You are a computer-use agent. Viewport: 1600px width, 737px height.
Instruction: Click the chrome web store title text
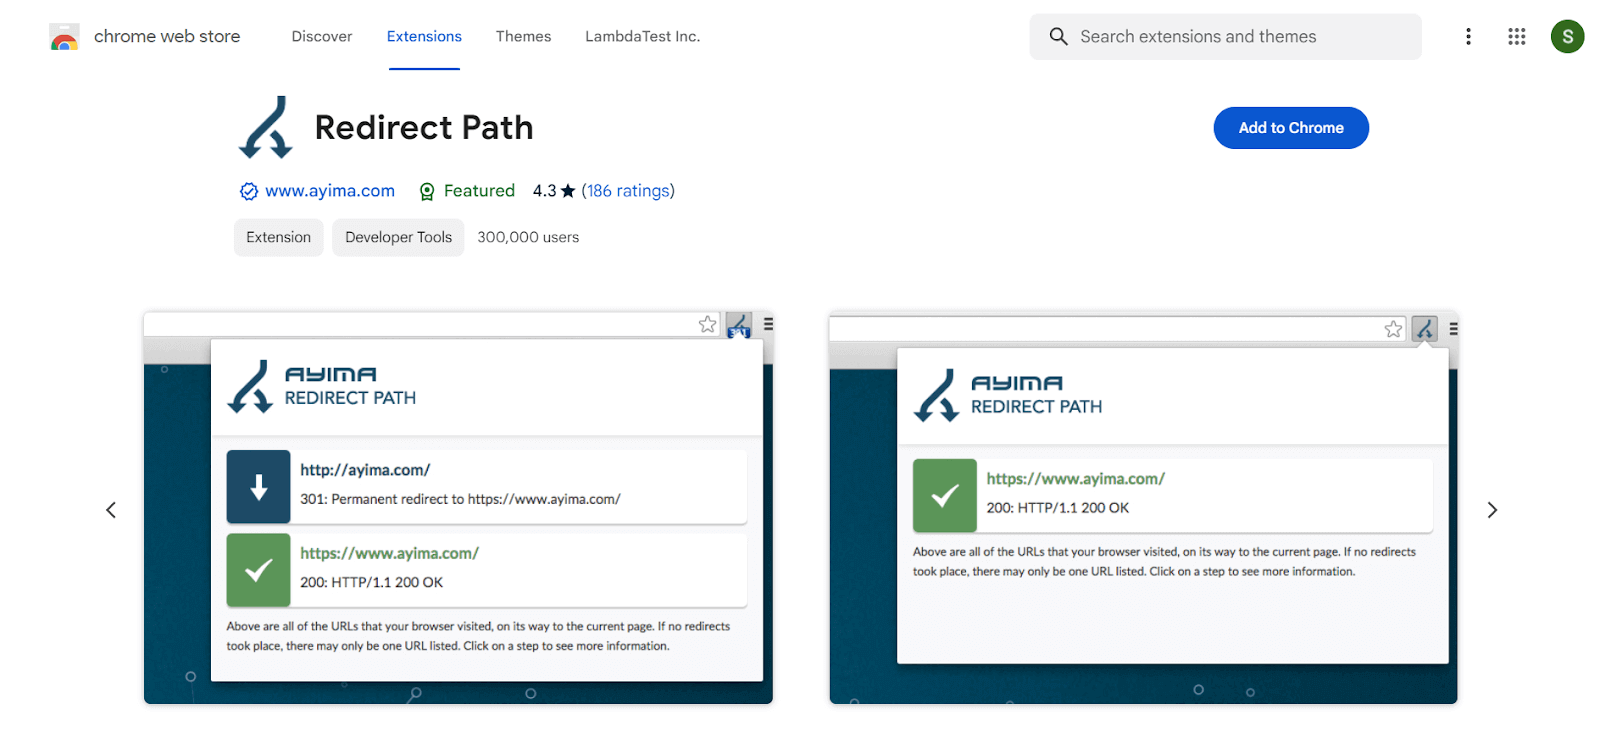[167, 37]
